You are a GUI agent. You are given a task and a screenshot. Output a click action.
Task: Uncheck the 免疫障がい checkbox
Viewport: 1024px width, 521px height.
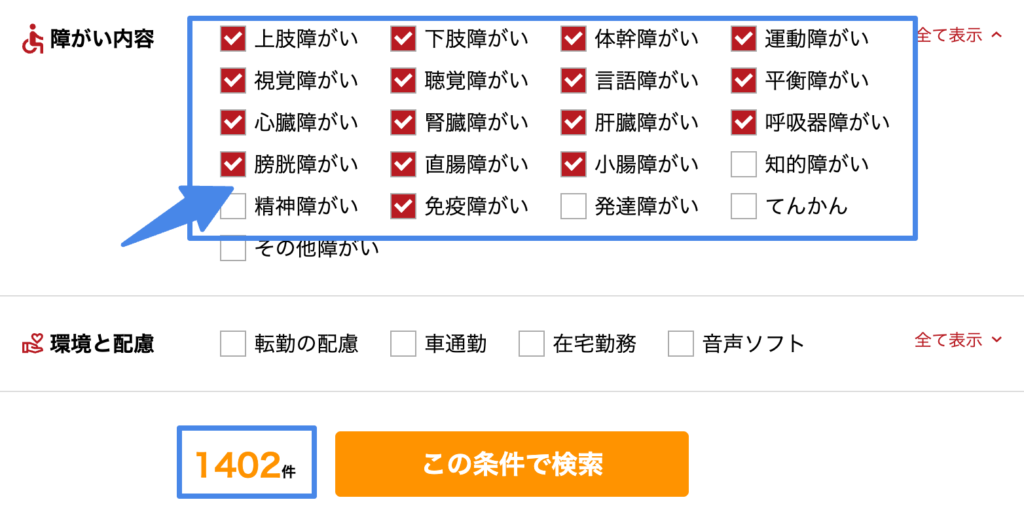point(403,207)
